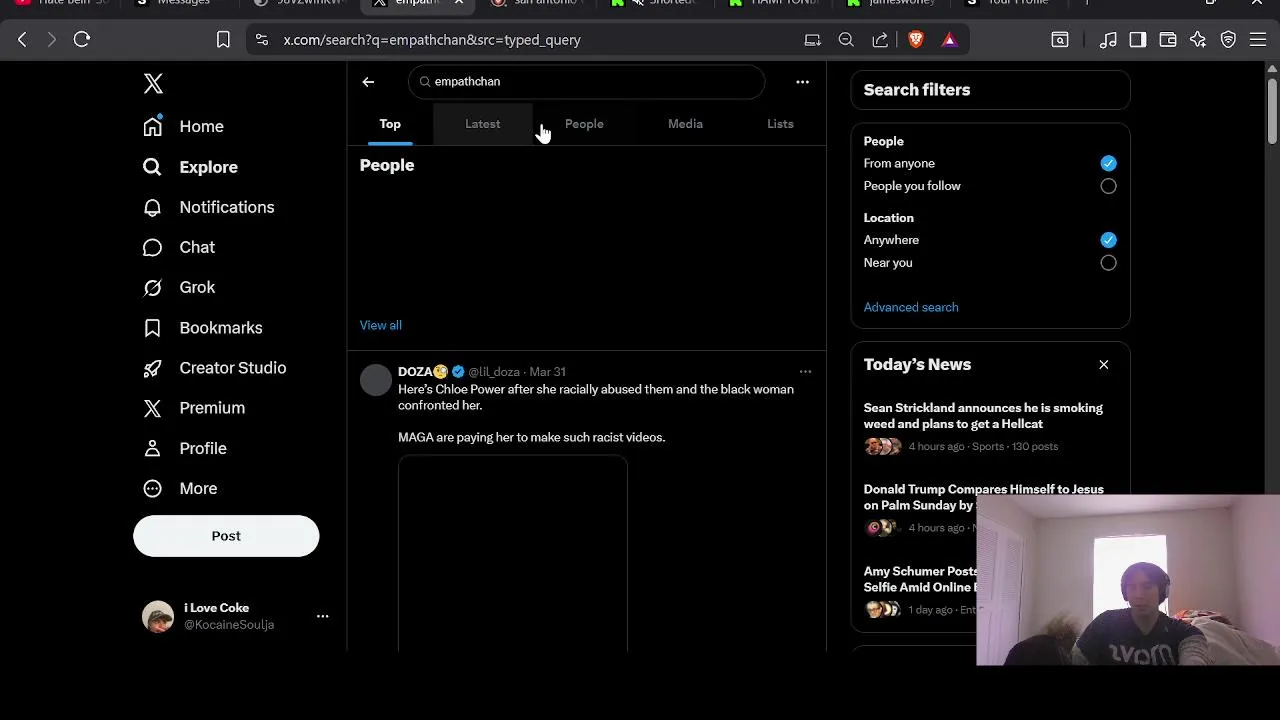
Task: Open Amy Schumer news headline
Action: click(920, 579)
